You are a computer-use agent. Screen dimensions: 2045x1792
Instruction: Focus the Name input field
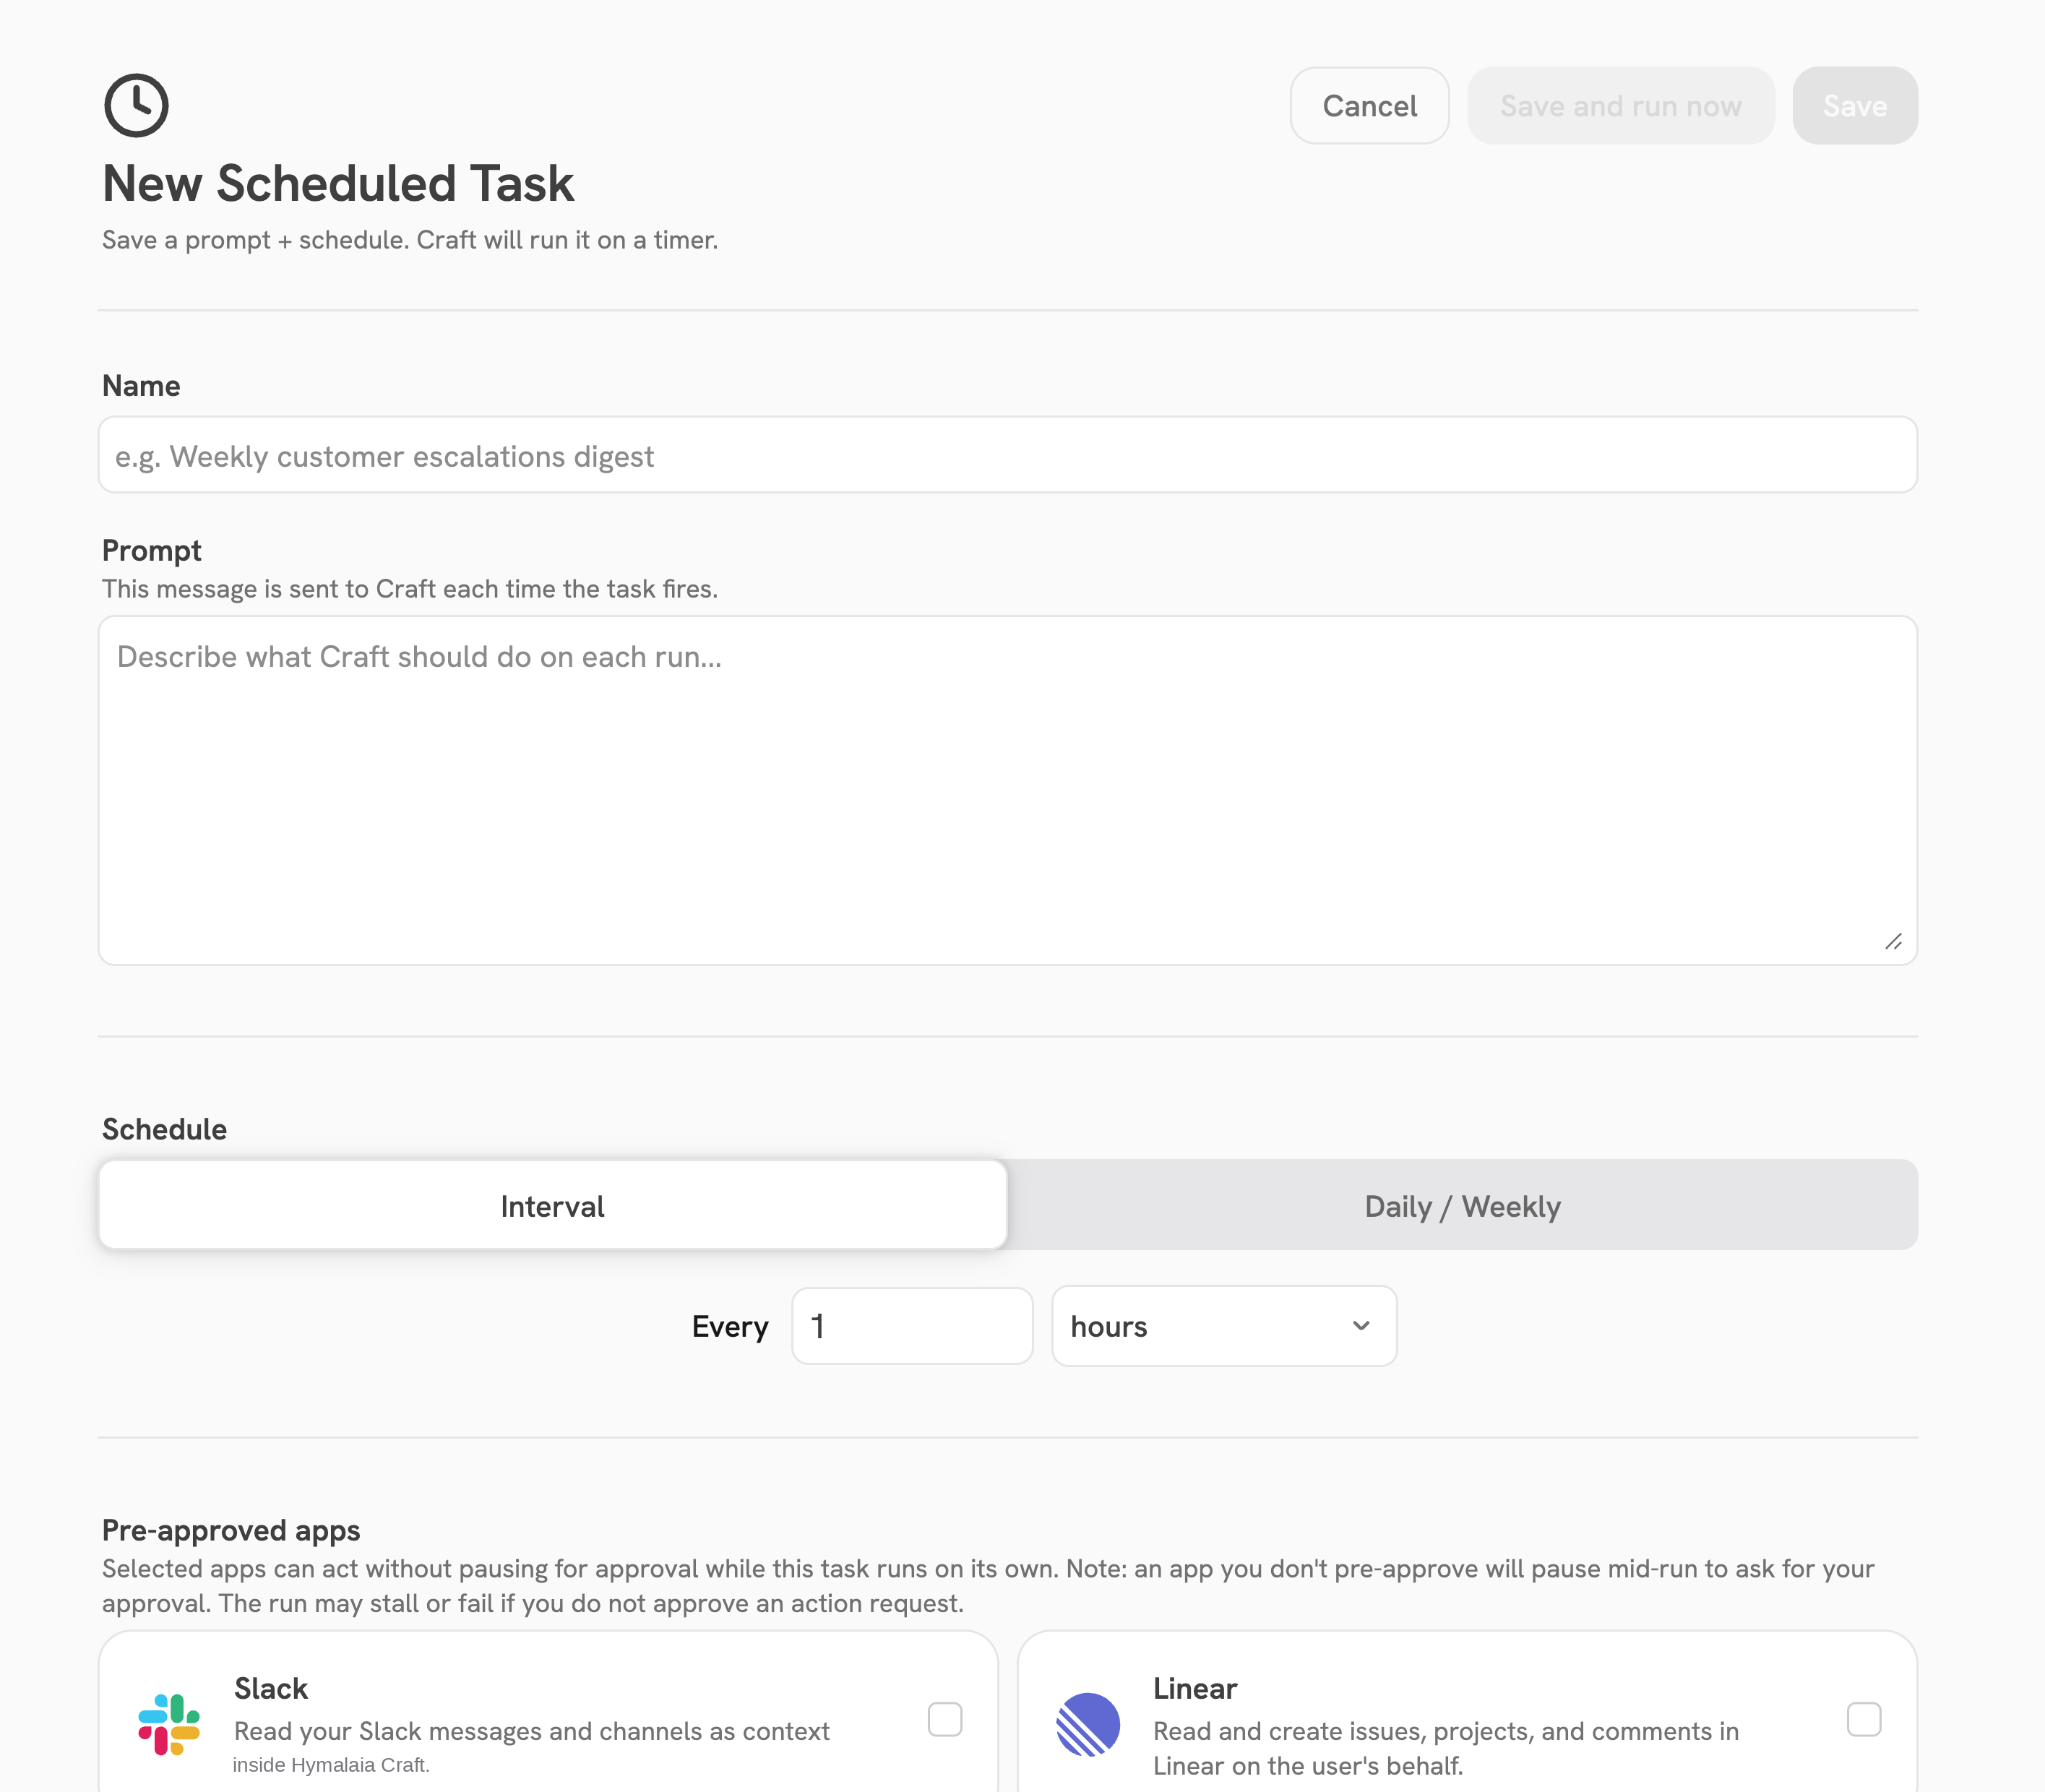click(x=1008, y=455)
